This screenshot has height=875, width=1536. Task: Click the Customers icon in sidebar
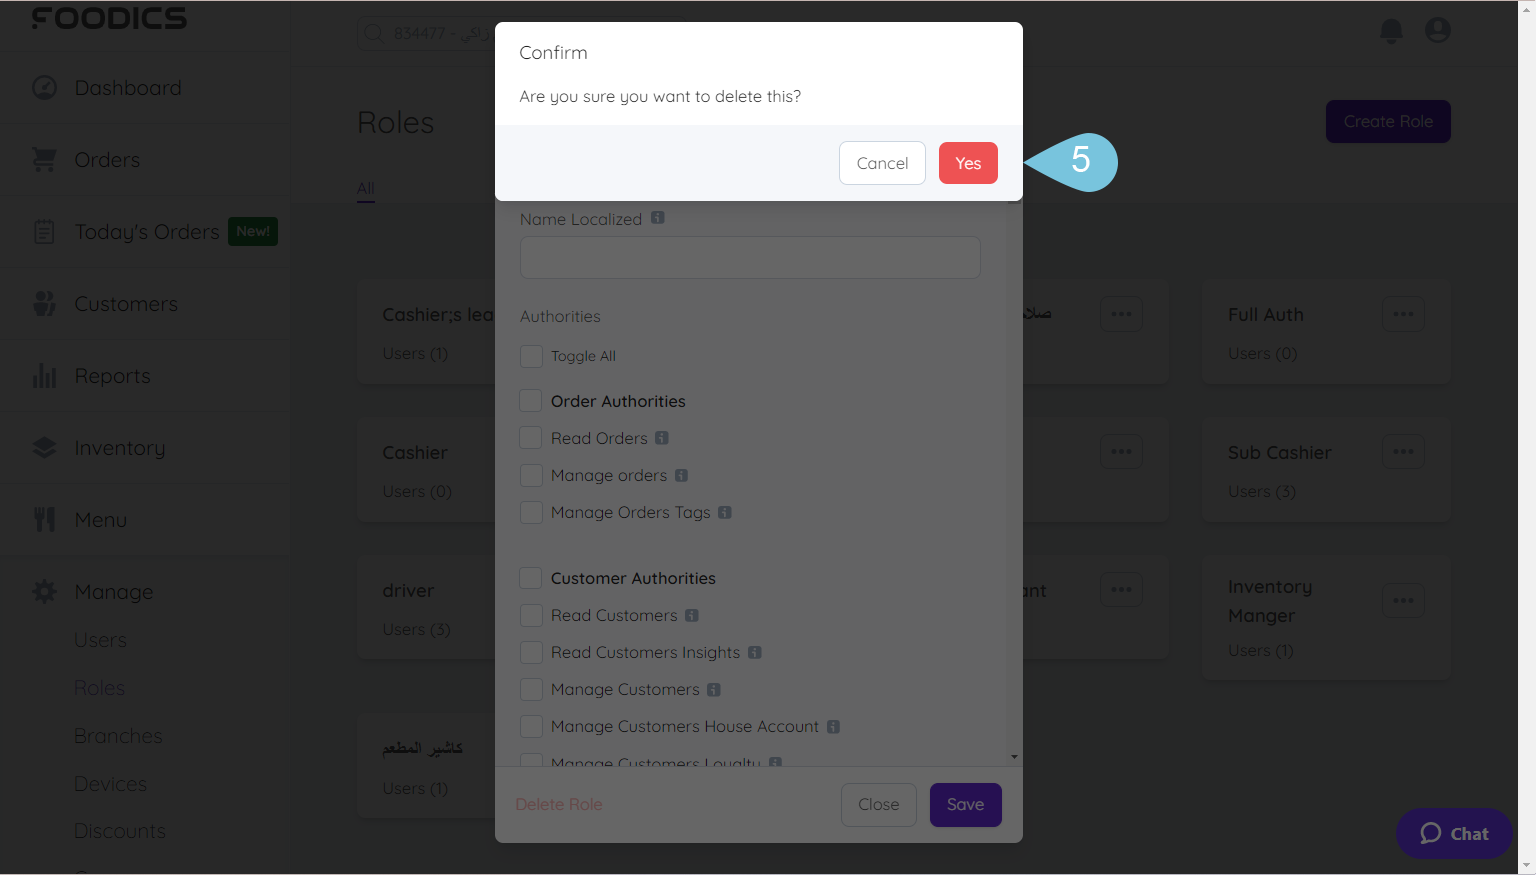coord(44,303)
